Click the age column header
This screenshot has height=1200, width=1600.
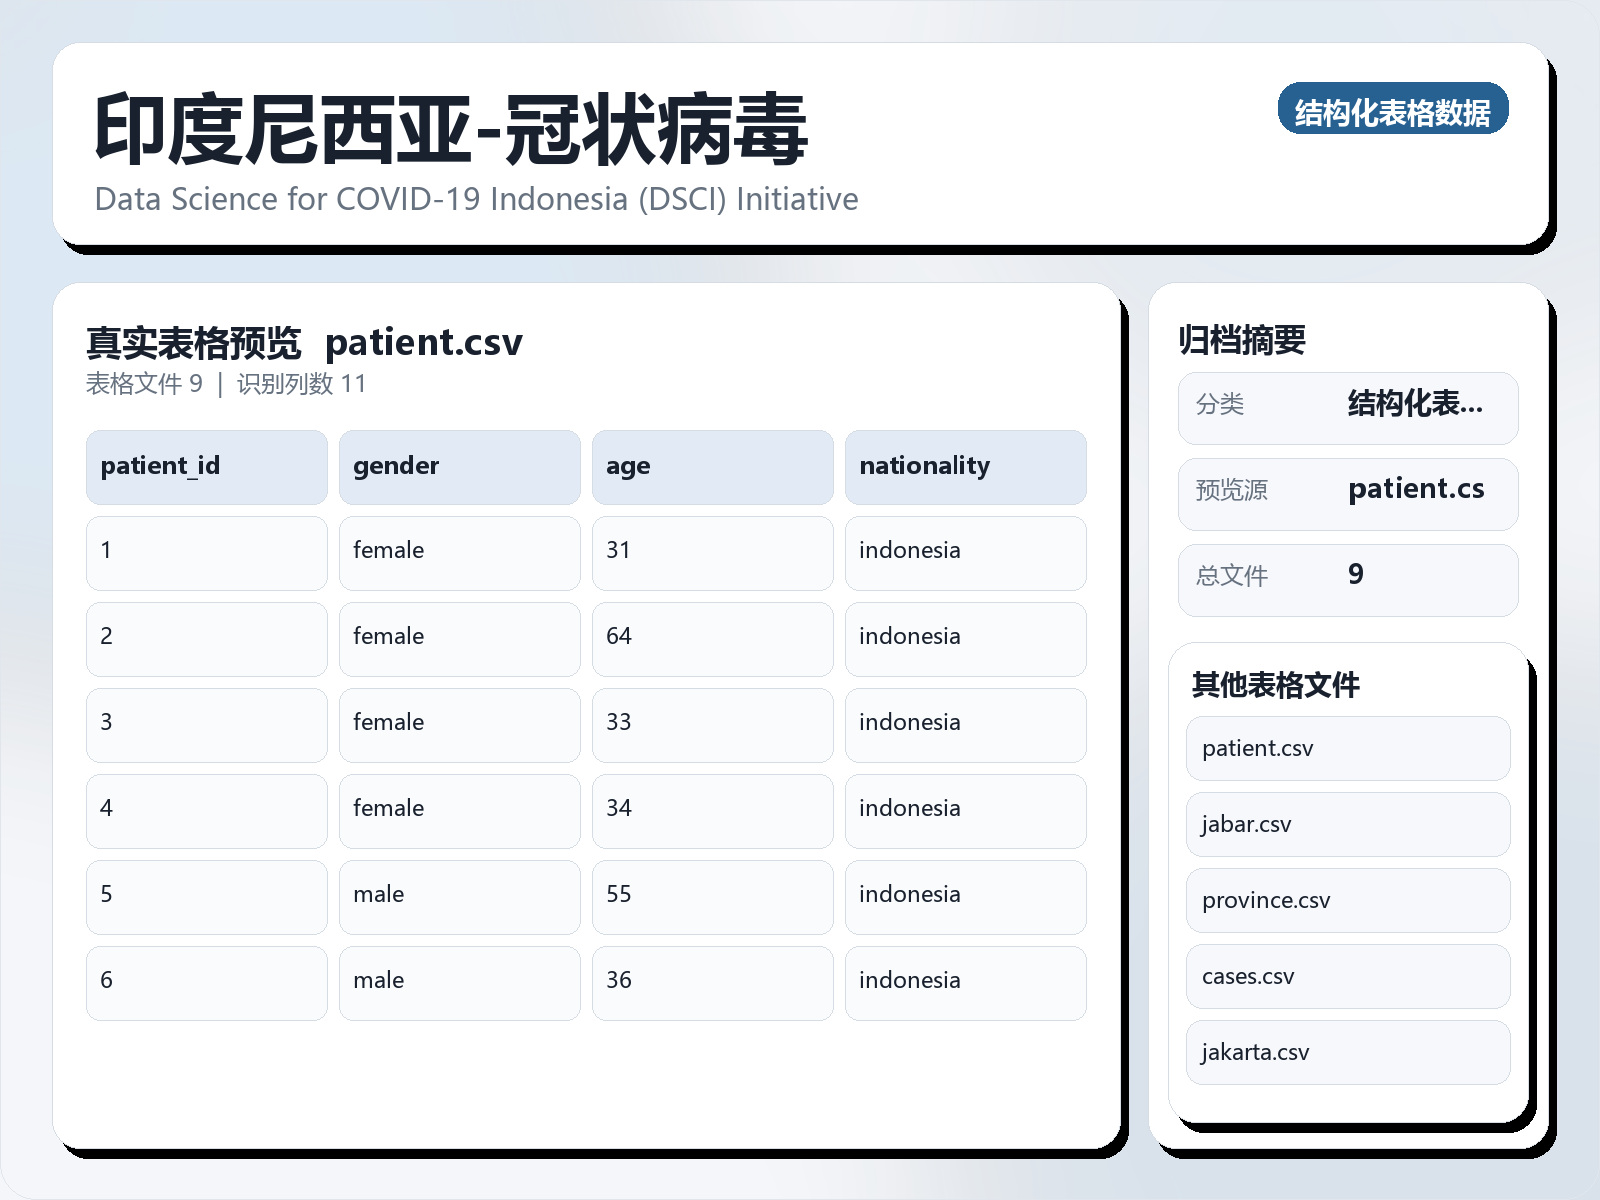[712, 467]
